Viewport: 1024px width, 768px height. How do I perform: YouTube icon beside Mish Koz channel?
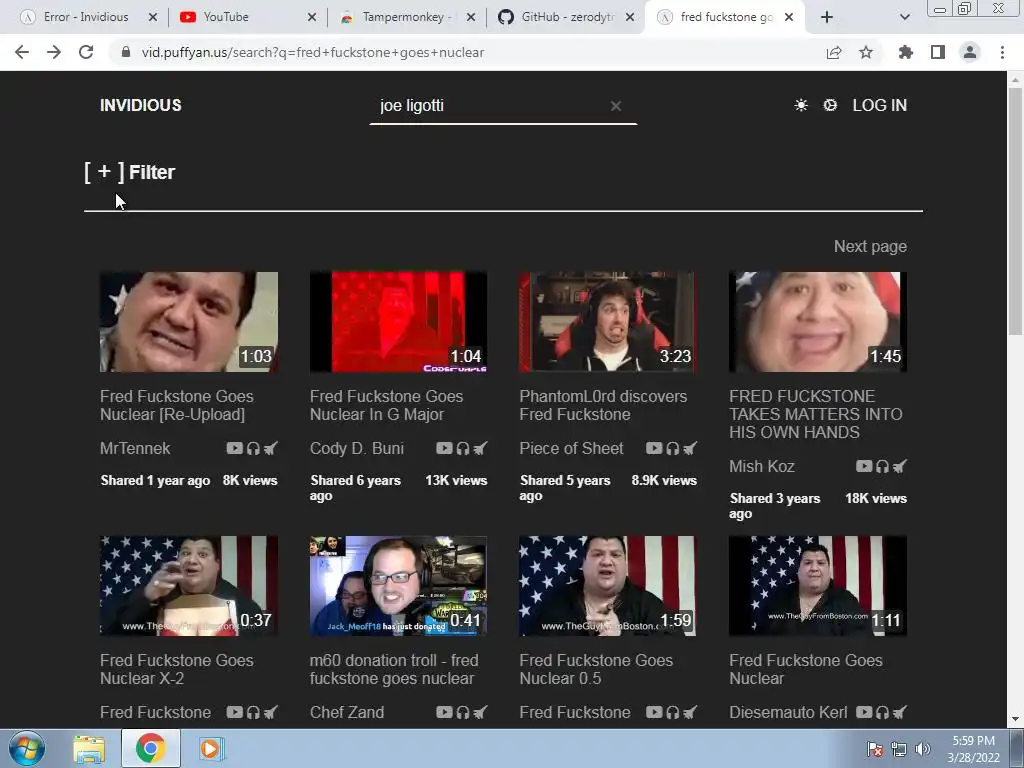pyautogui.click(x=864, y=466)
